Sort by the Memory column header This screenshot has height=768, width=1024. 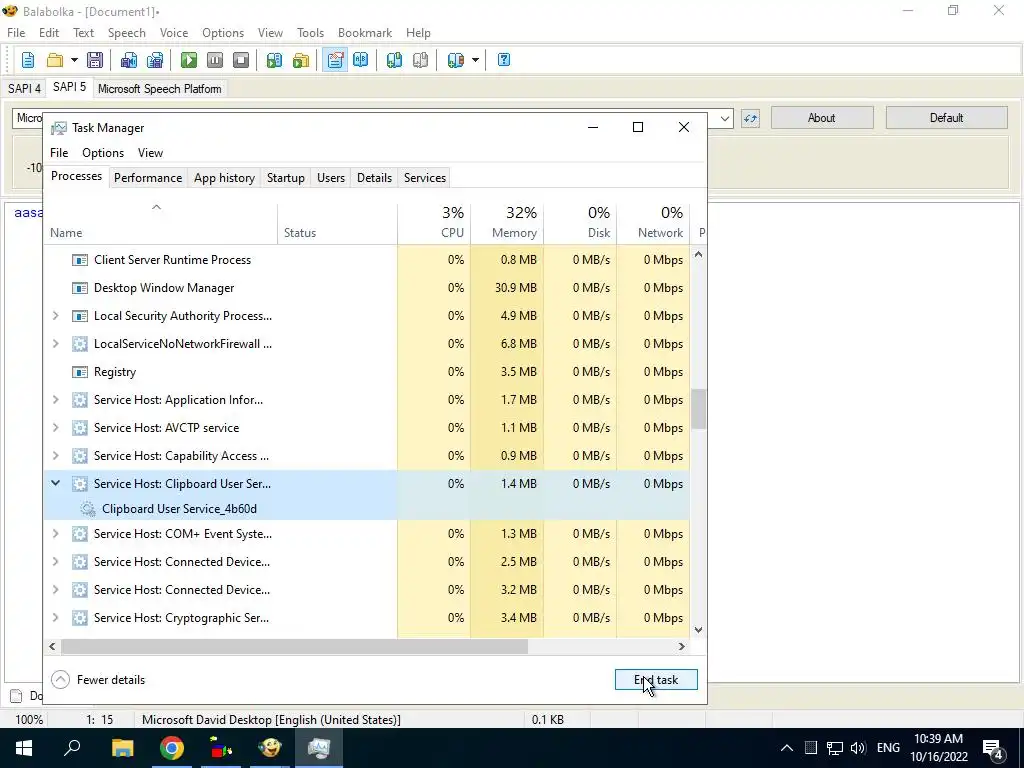click(x=507, y=223)
